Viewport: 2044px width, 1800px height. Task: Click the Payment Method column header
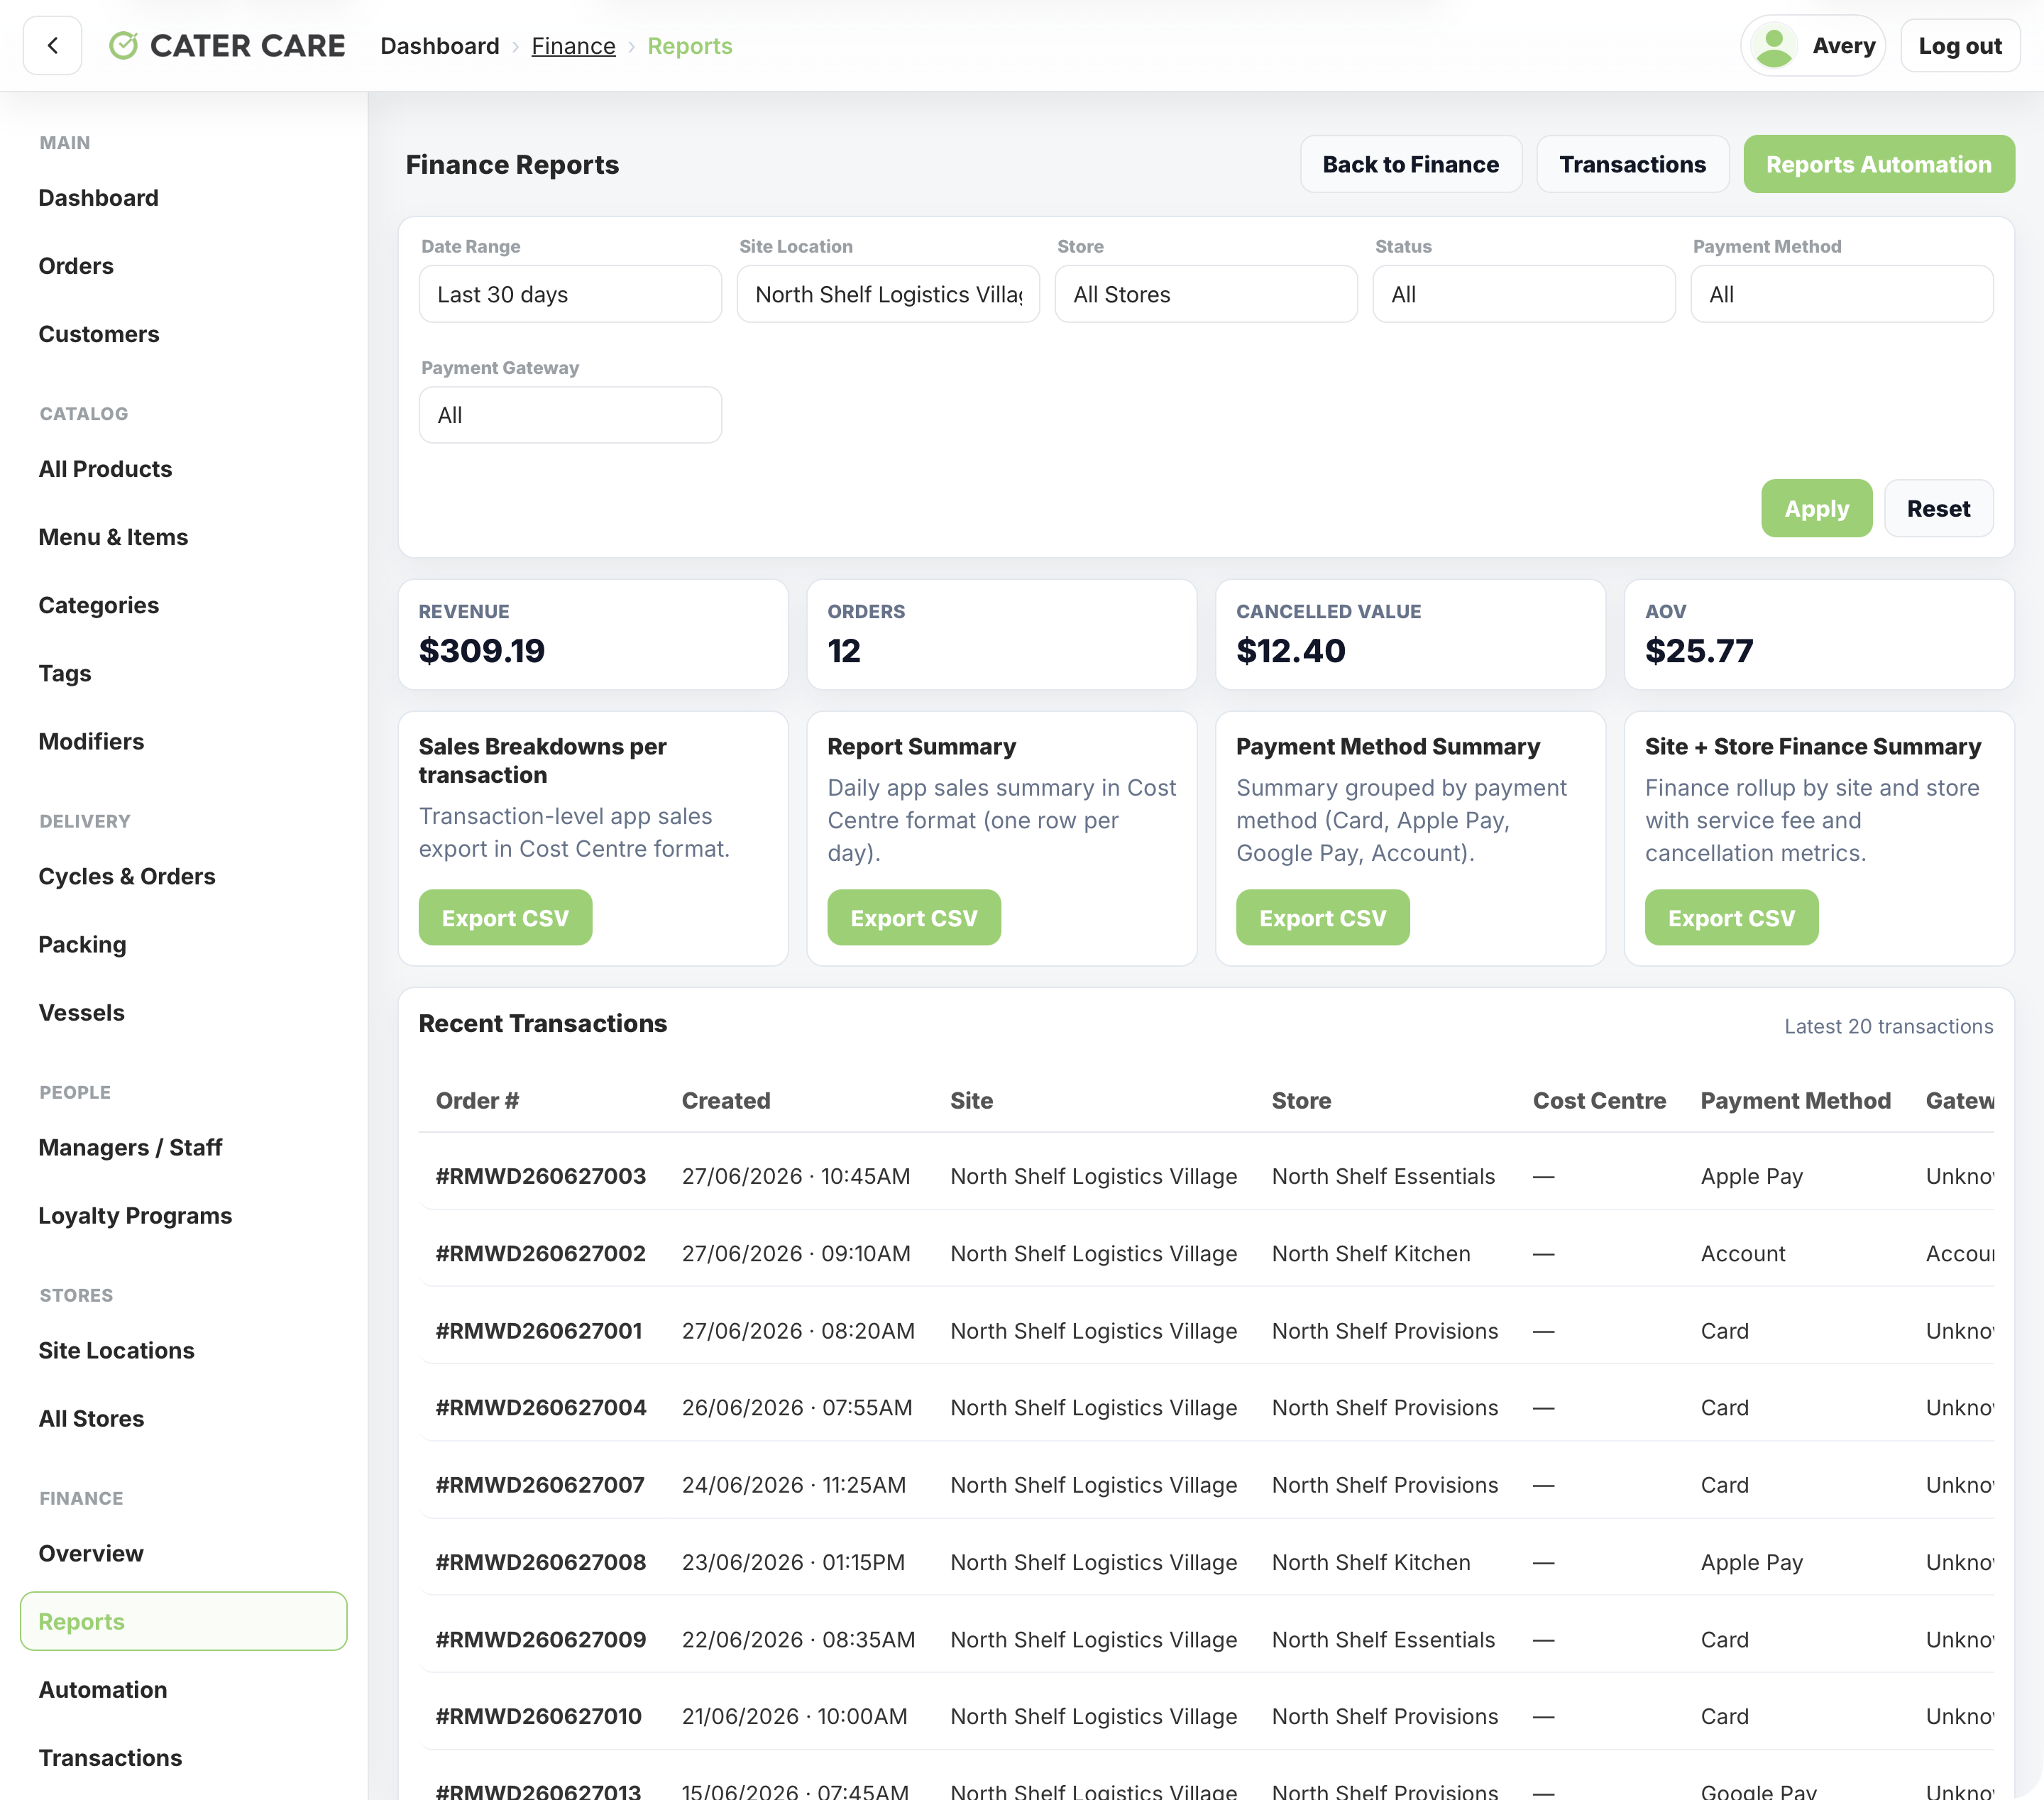pos(1795,1100)
